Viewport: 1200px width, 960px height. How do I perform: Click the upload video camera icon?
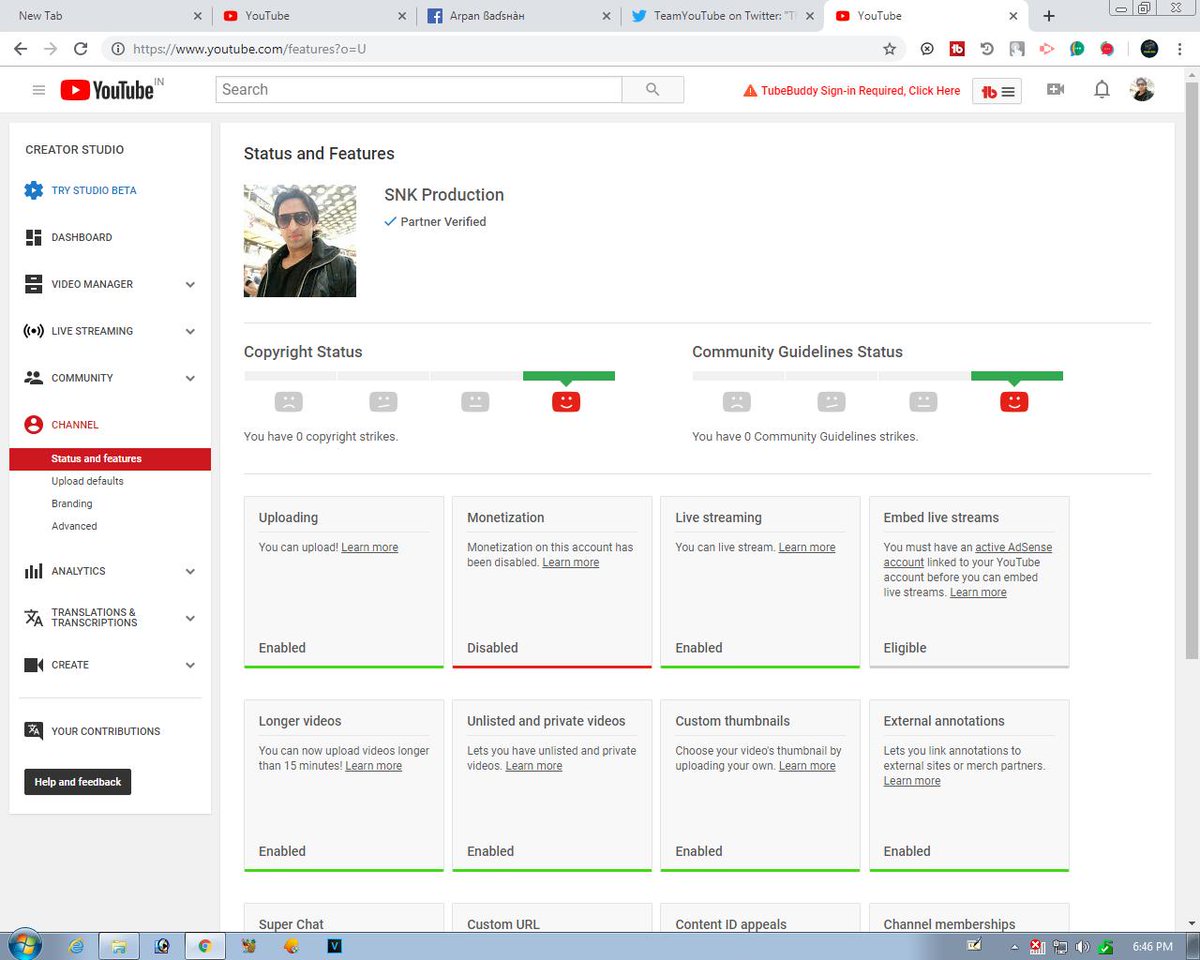point(1055,89)
